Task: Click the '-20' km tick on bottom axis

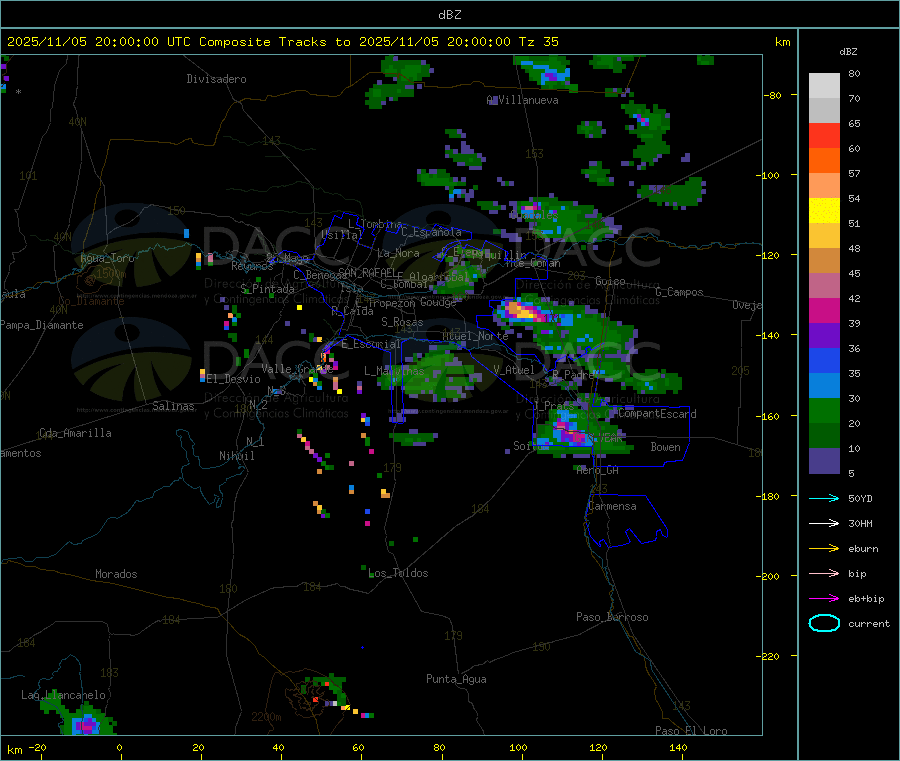Action: pyautogui.click(x=37, y=747)
